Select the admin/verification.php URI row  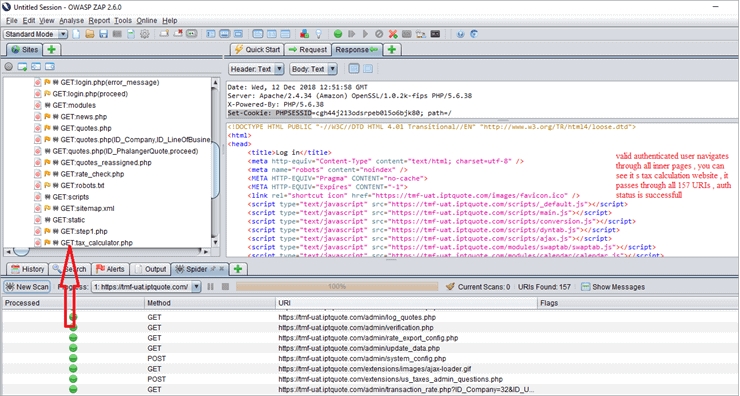(x=370, y=328)
